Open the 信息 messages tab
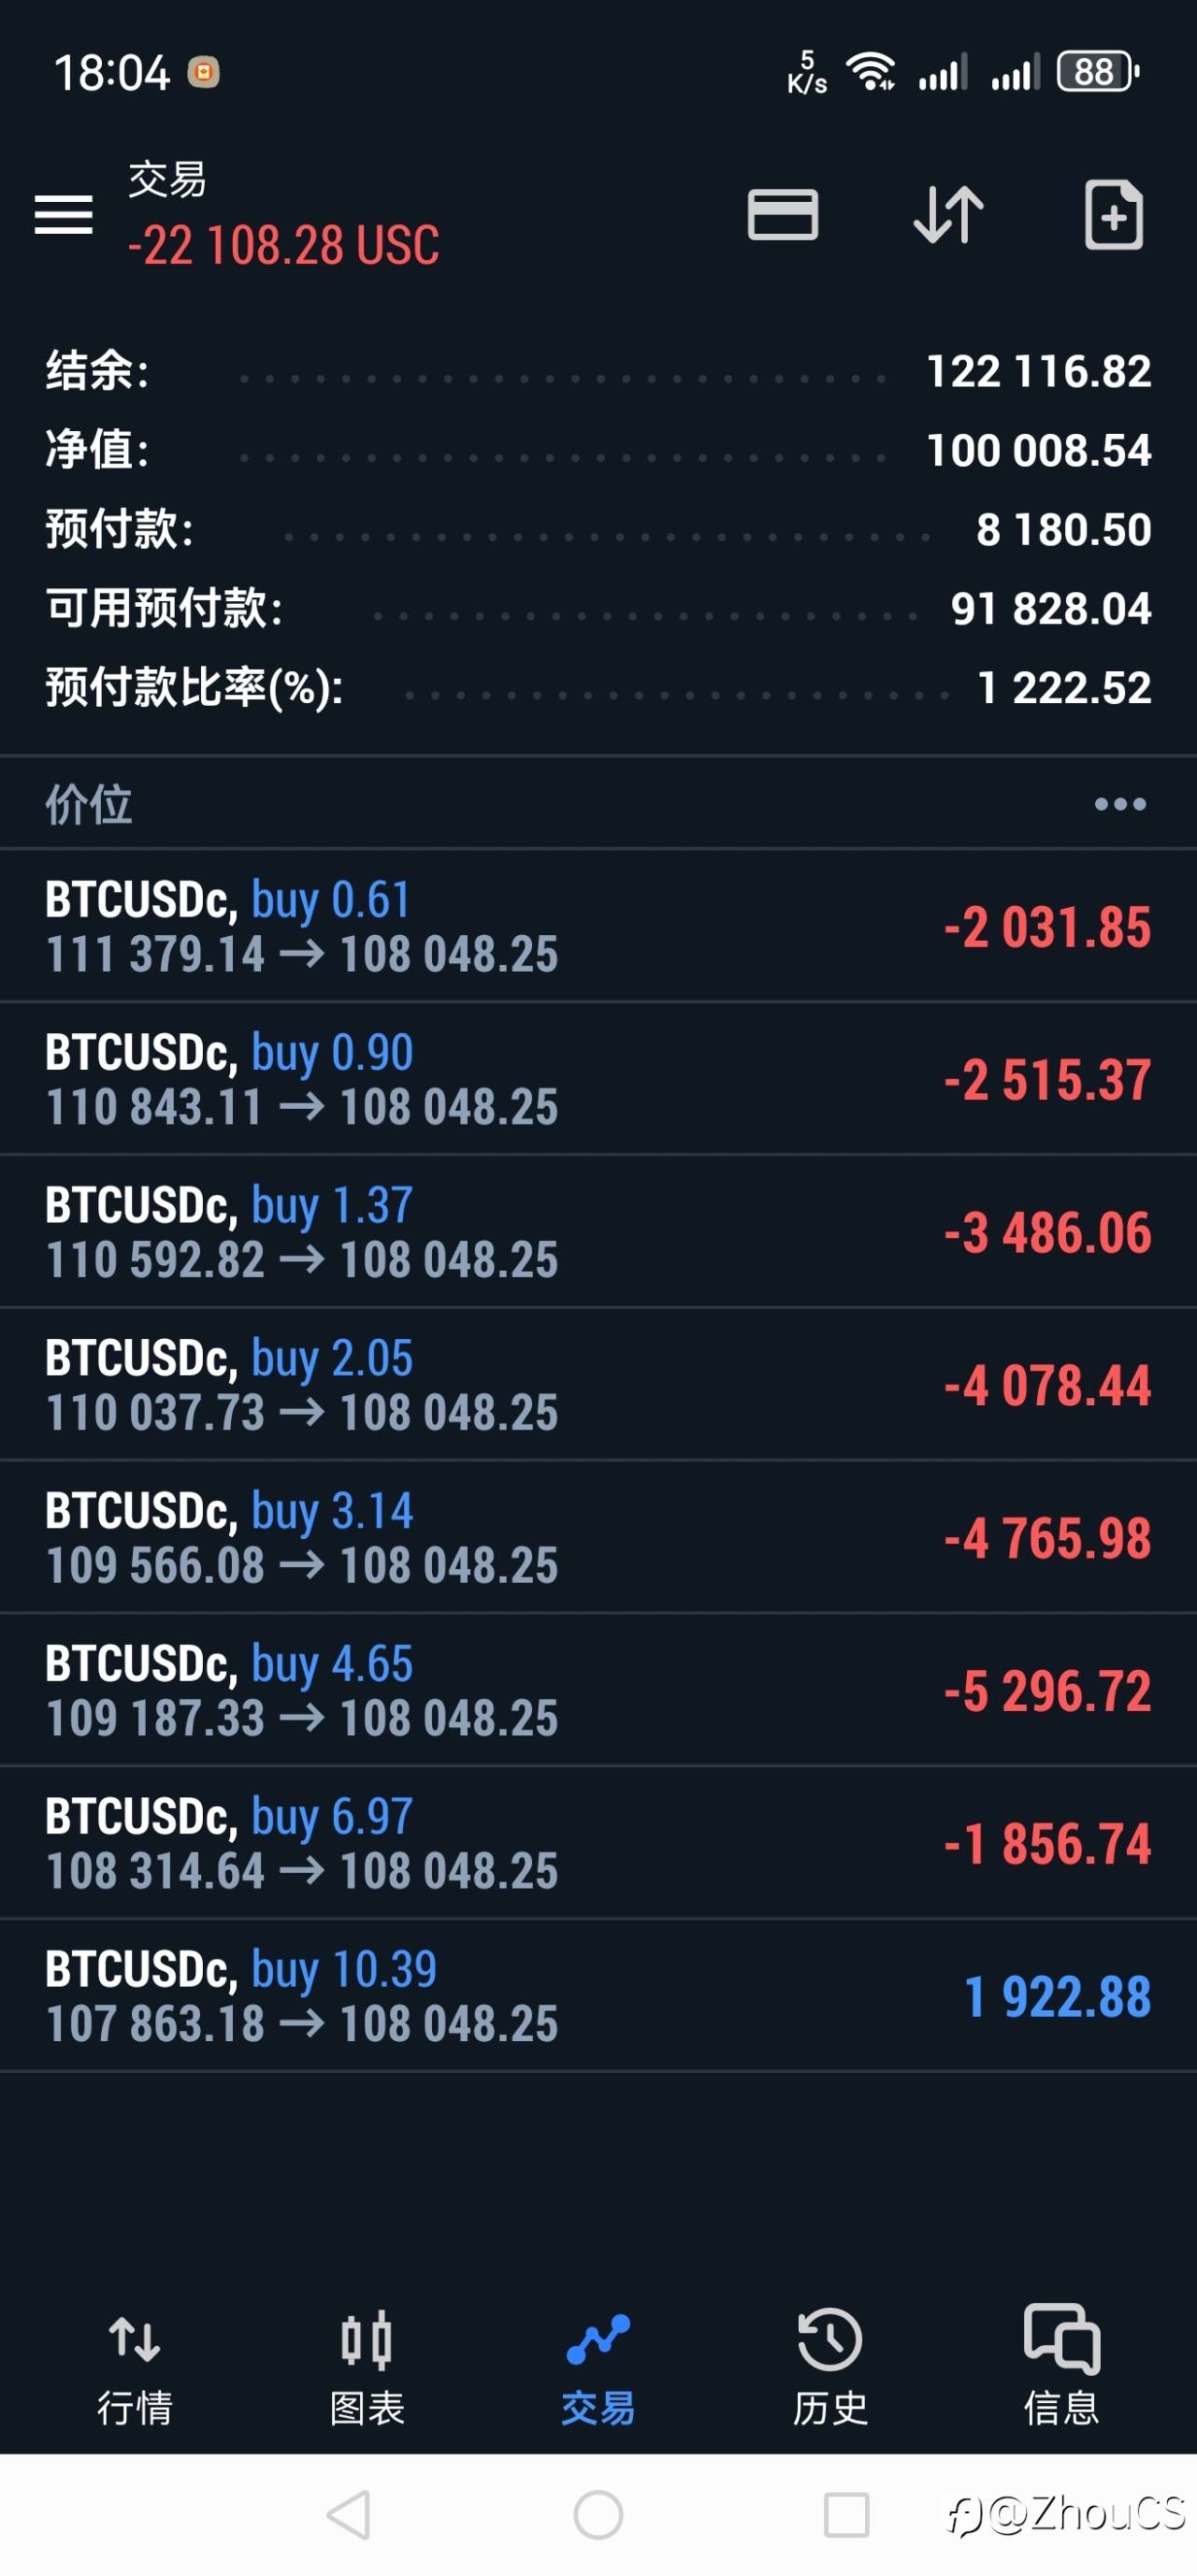 (1061, 2366)
